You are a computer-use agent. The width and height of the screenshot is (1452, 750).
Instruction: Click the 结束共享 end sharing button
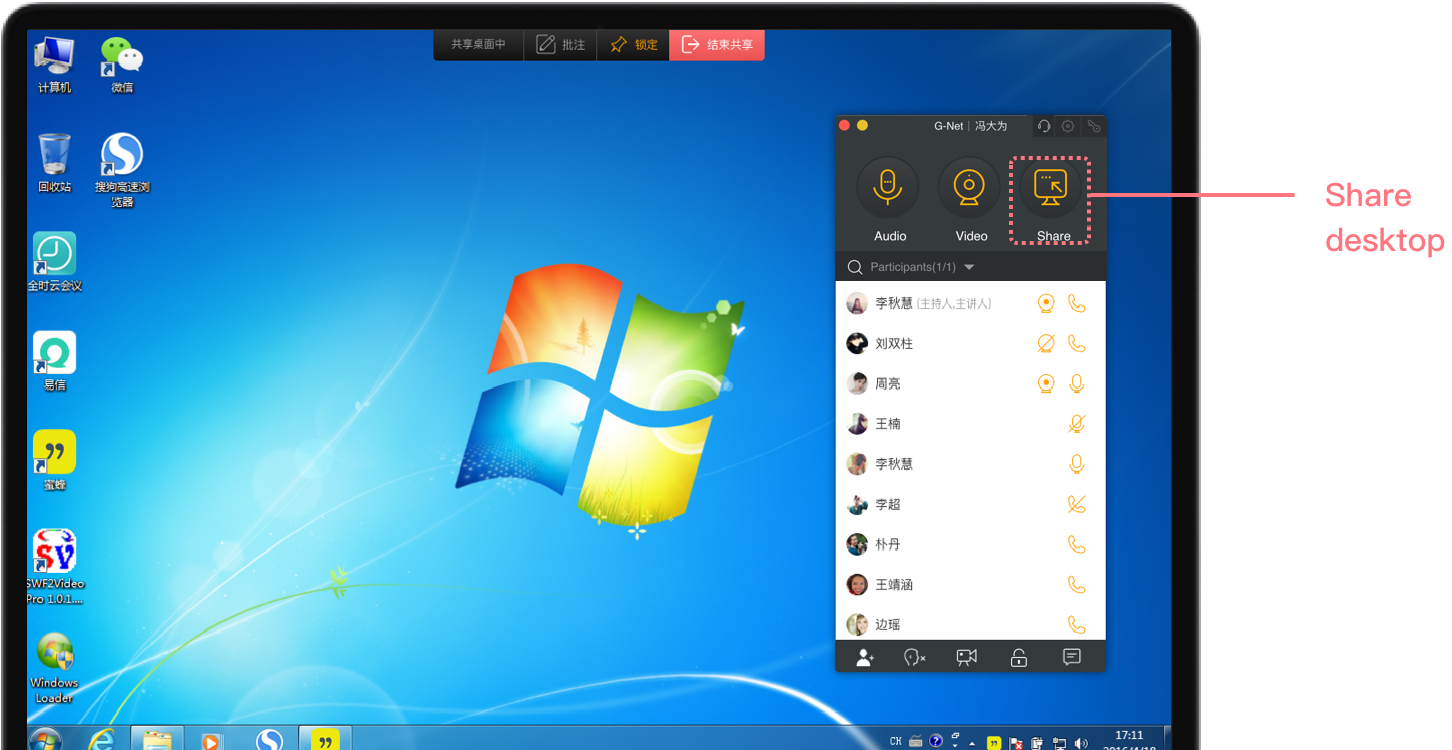718,45
